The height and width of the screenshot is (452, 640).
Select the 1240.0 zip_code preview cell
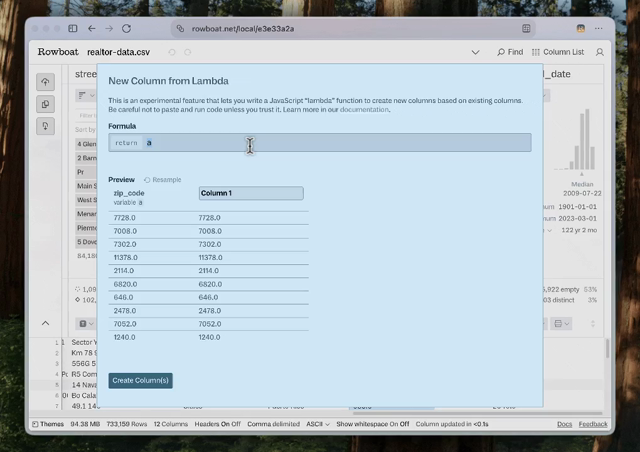(124, 337)
